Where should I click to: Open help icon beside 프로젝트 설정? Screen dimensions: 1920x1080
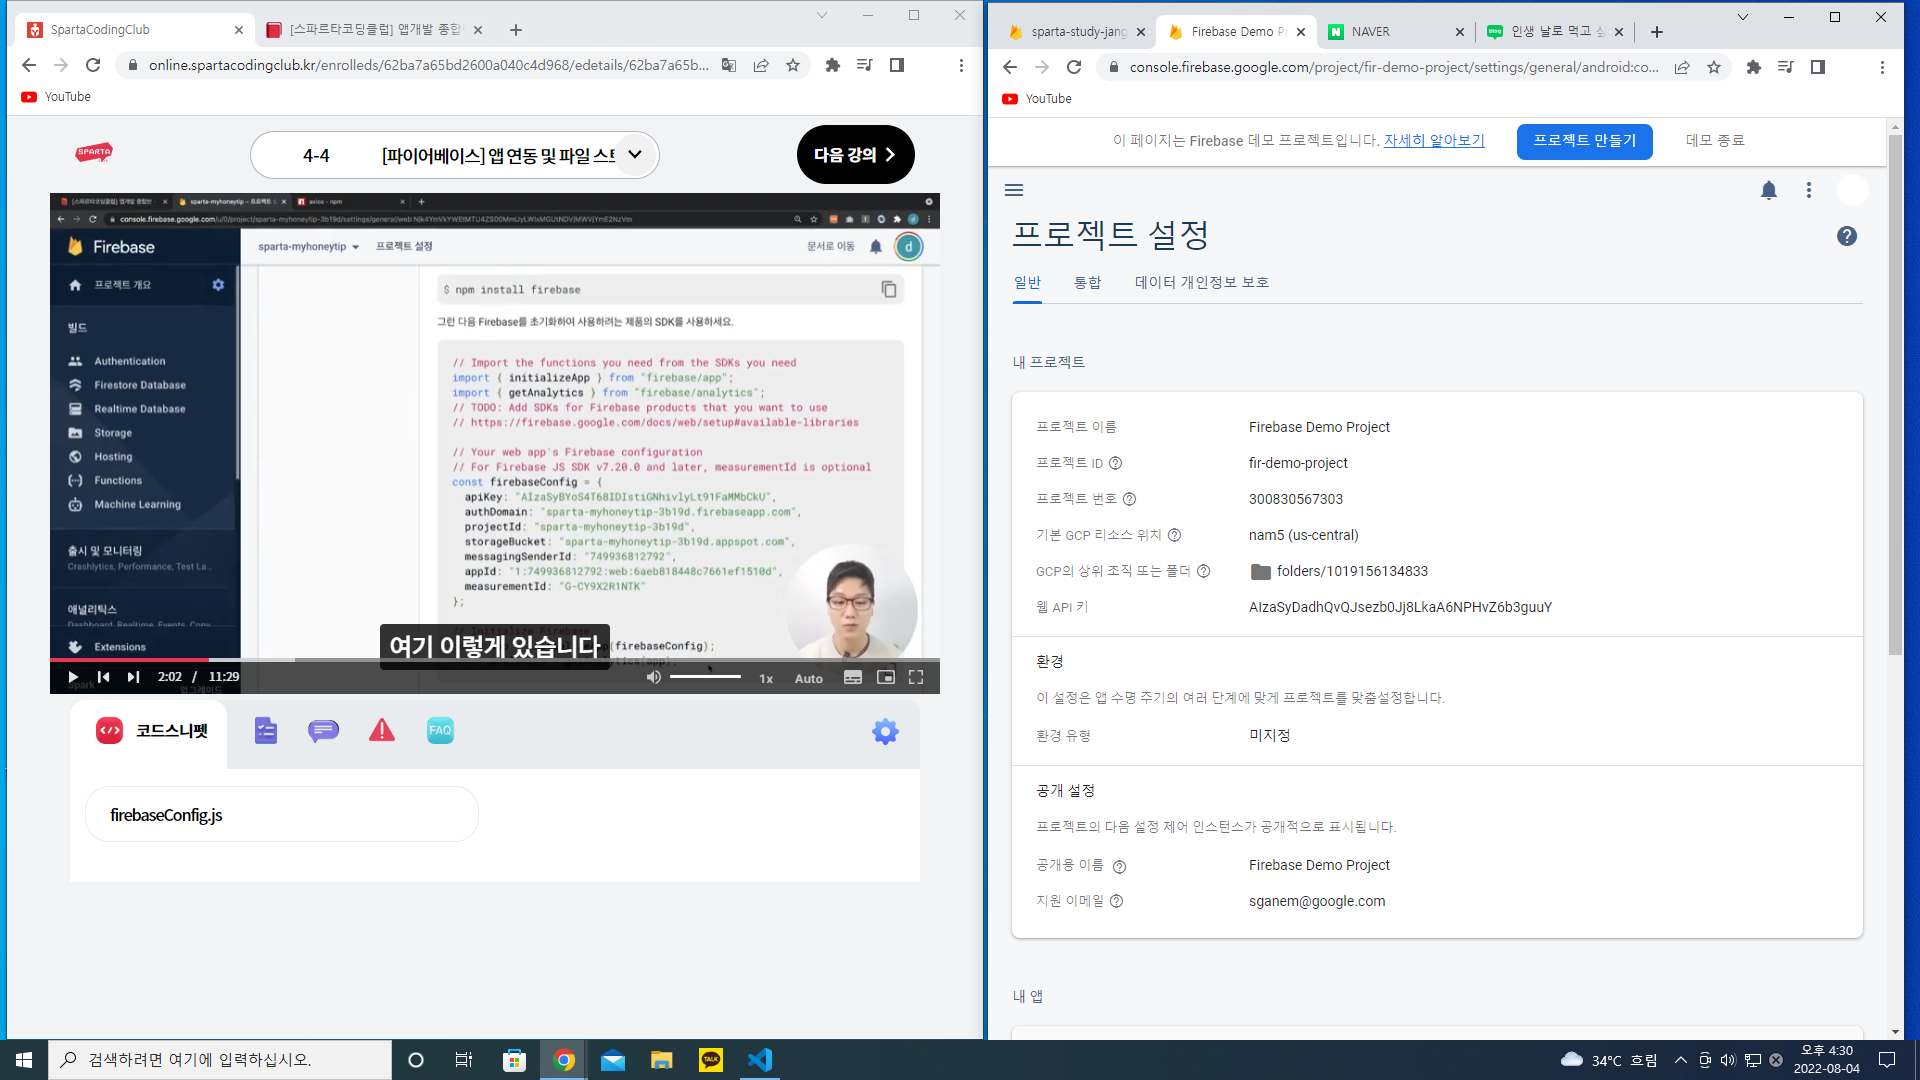[1847, 236]
